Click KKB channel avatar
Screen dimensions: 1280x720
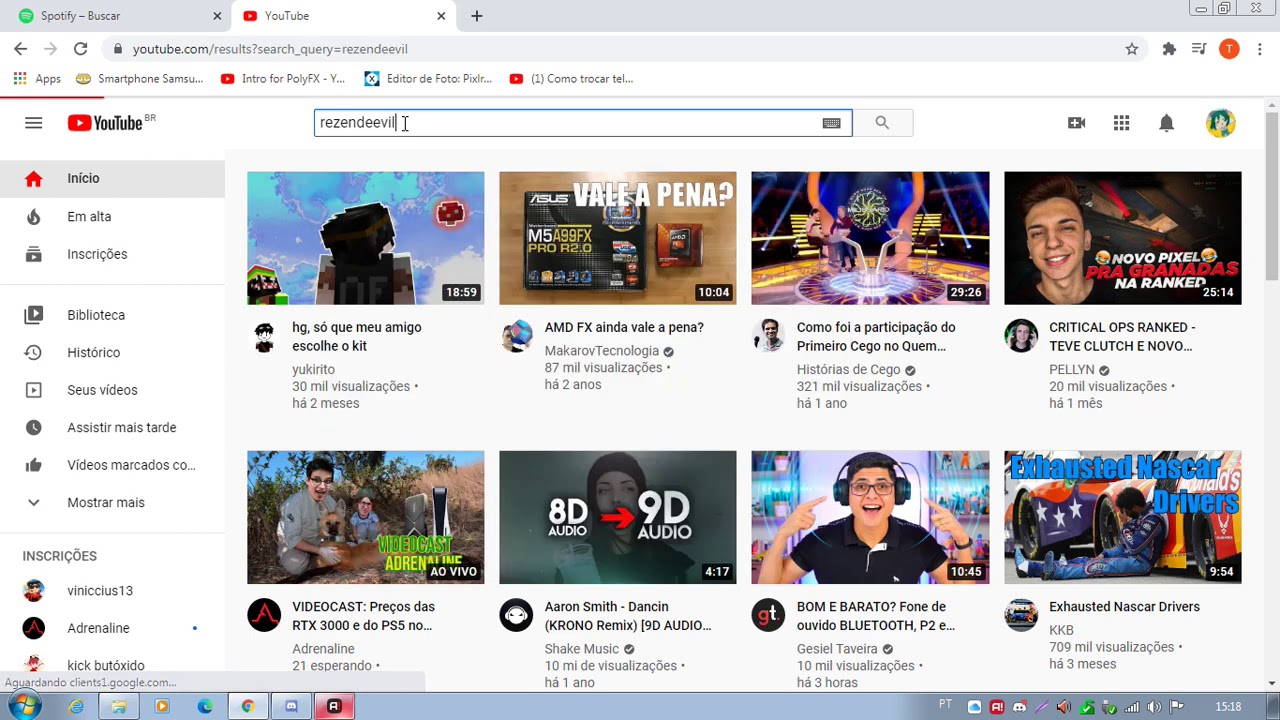[1021, 616]
